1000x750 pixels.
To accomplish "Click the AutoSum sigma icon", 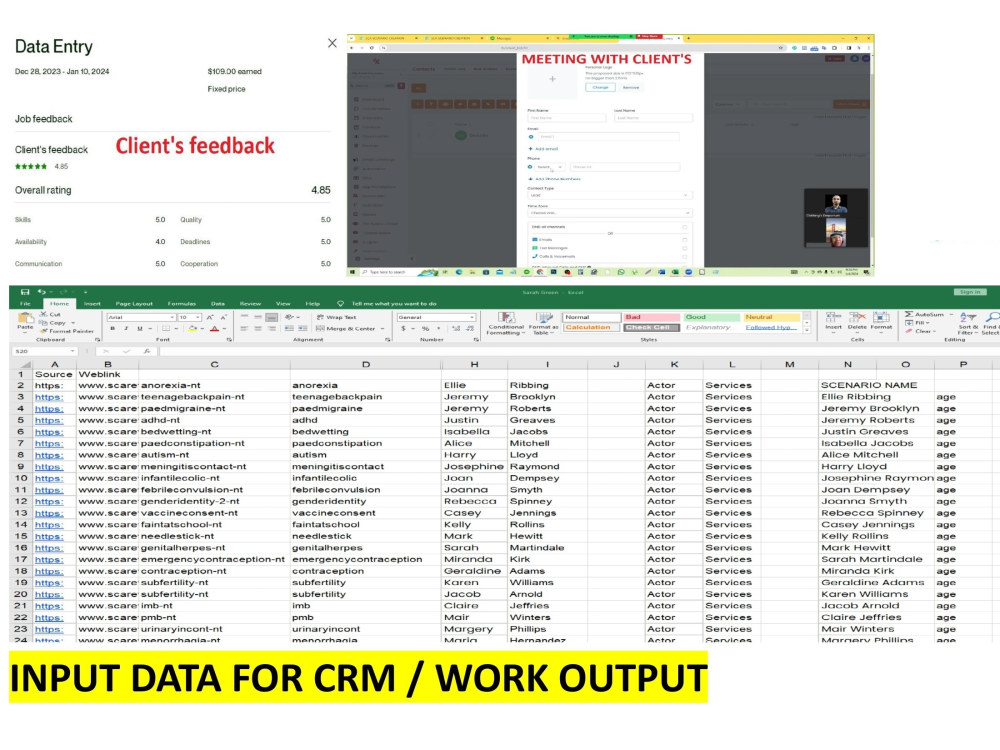I will click(909, 314).
